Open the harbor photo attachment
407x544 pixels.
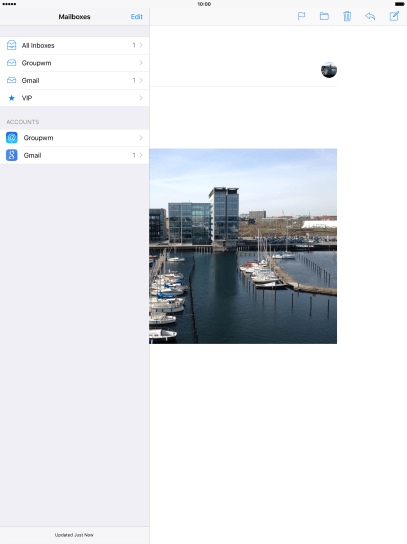click(x=243, y=246)
